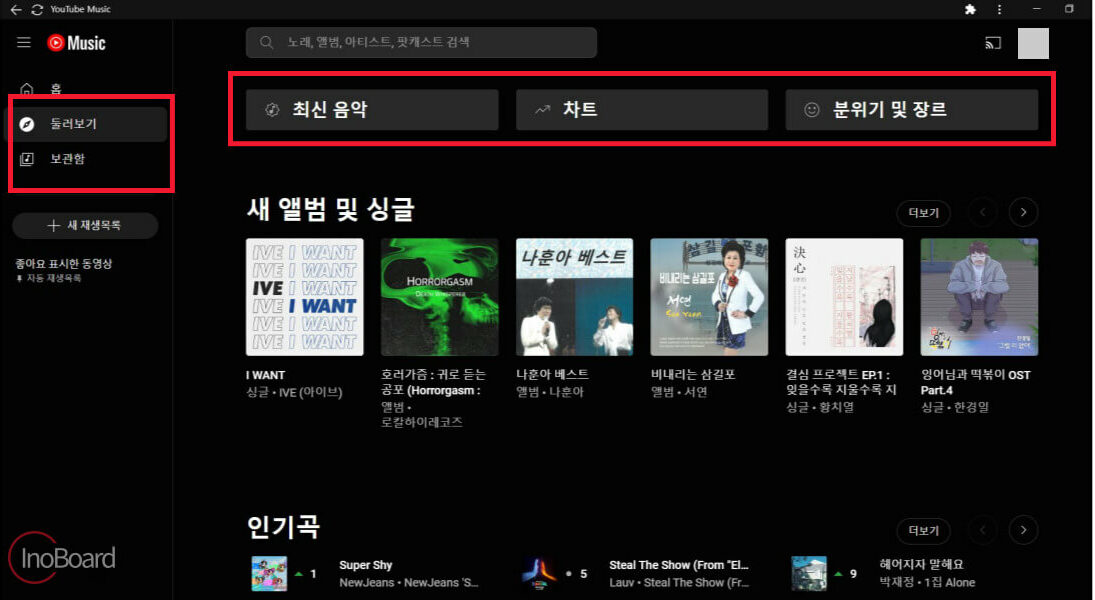Open the I WANT album cover by IVE
The image size is (1095, 600).
pos(304,298)
